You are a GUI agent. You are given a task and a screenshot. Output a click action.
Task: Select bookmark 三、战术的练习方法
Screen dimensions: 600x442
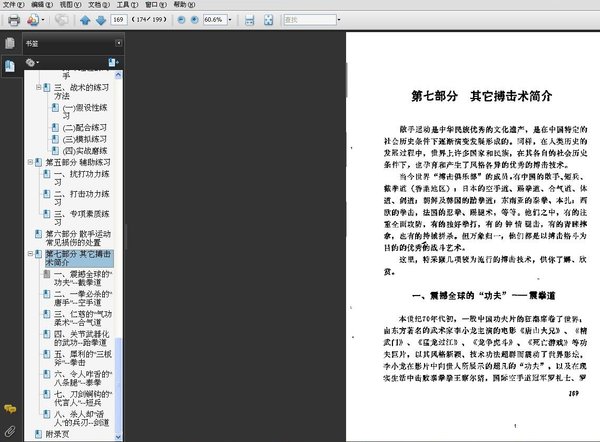point(82,91)
